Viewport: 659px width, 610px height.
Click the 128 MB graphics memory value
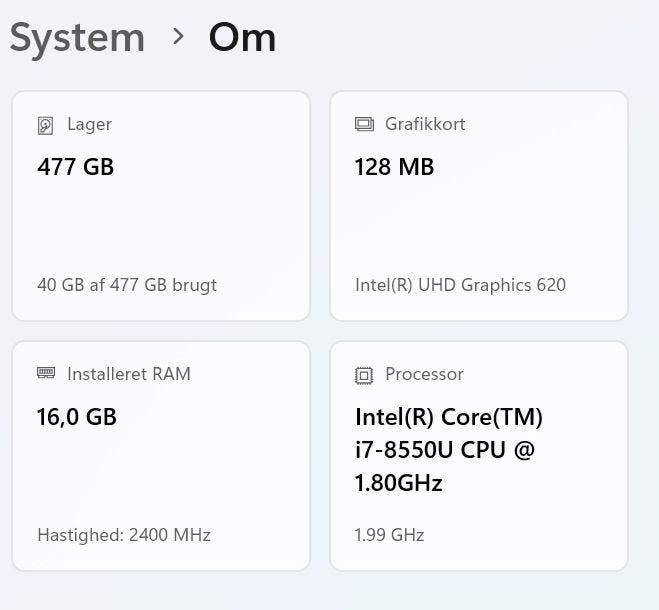394,167
